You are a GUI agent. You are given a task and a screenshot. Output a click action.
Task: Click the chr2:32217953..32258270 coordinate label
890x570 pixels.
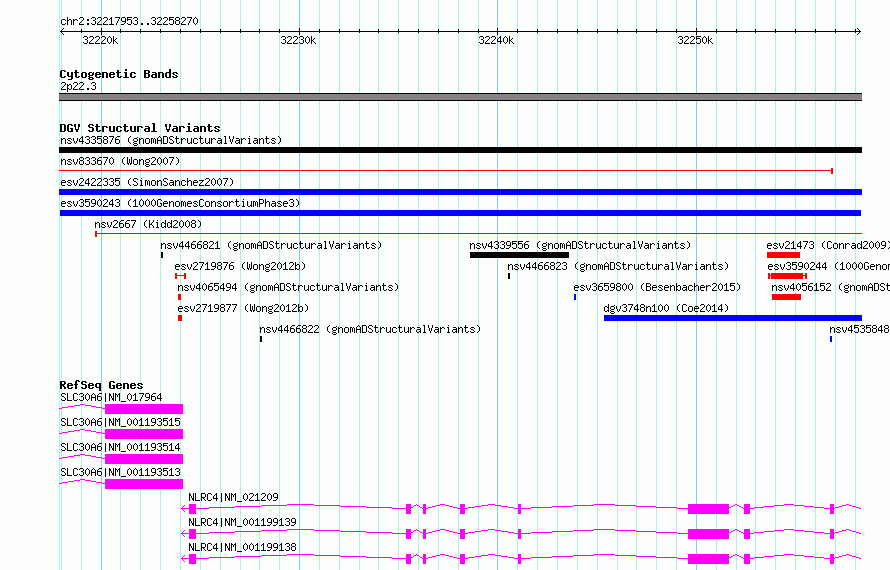(x=129, y=22)
